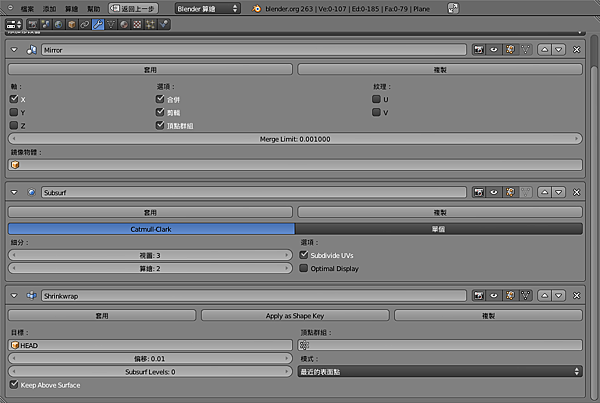Enable the Z axis checkbox in Mirror
Viewport: 600px width, 403px height.
14,125
